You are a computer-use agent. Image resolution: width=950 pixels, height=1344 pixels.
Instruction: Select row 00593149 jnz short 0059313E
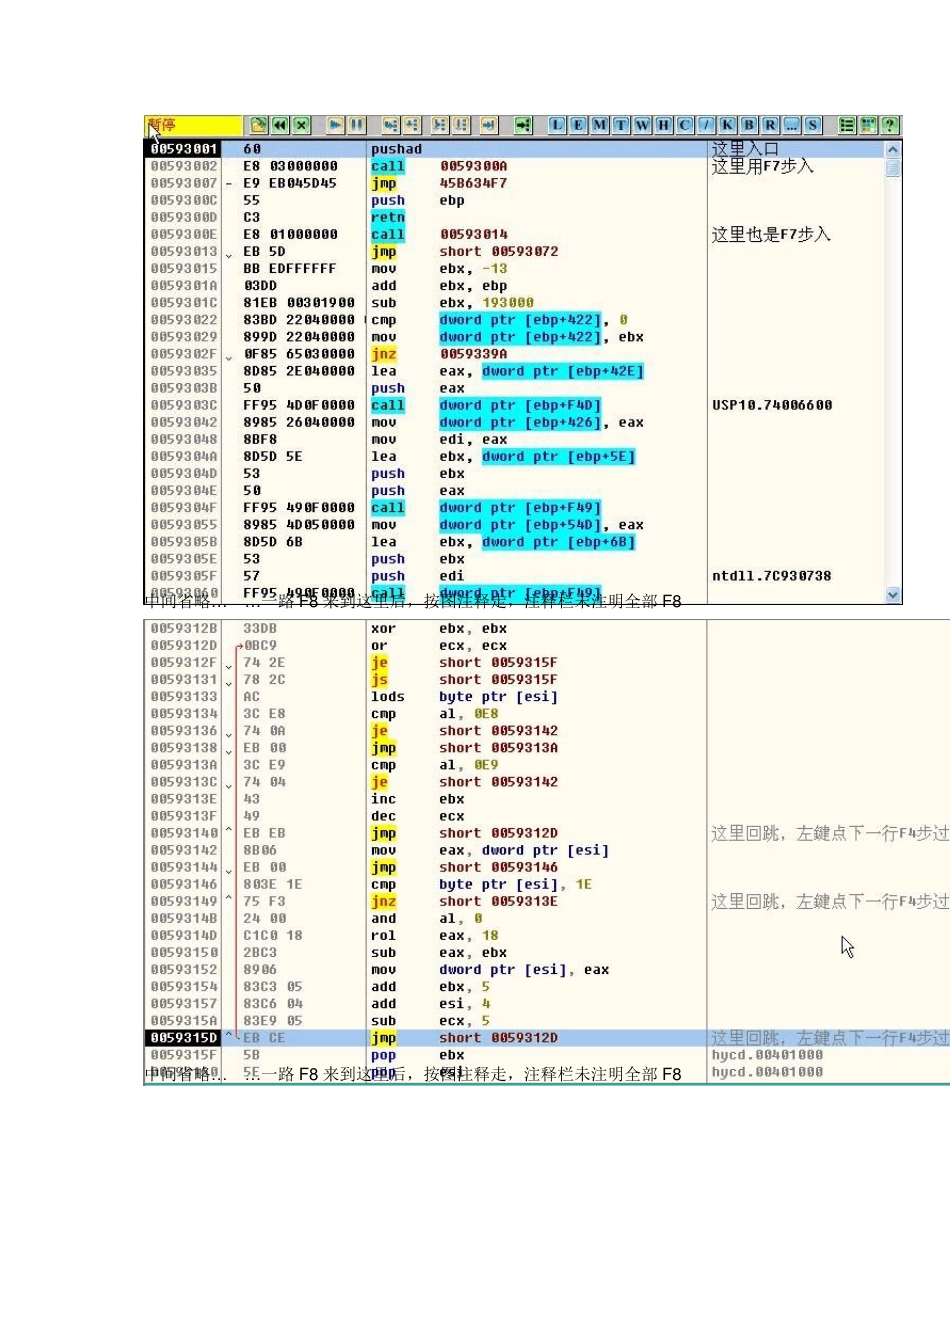coord(547,901)
